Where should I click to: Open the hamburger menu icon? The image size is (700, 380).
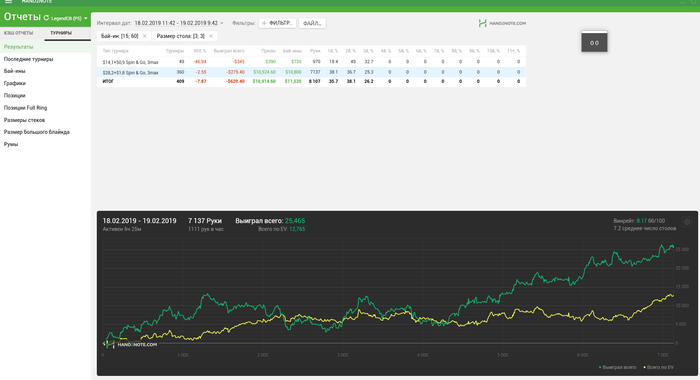[x=8, y=2]
